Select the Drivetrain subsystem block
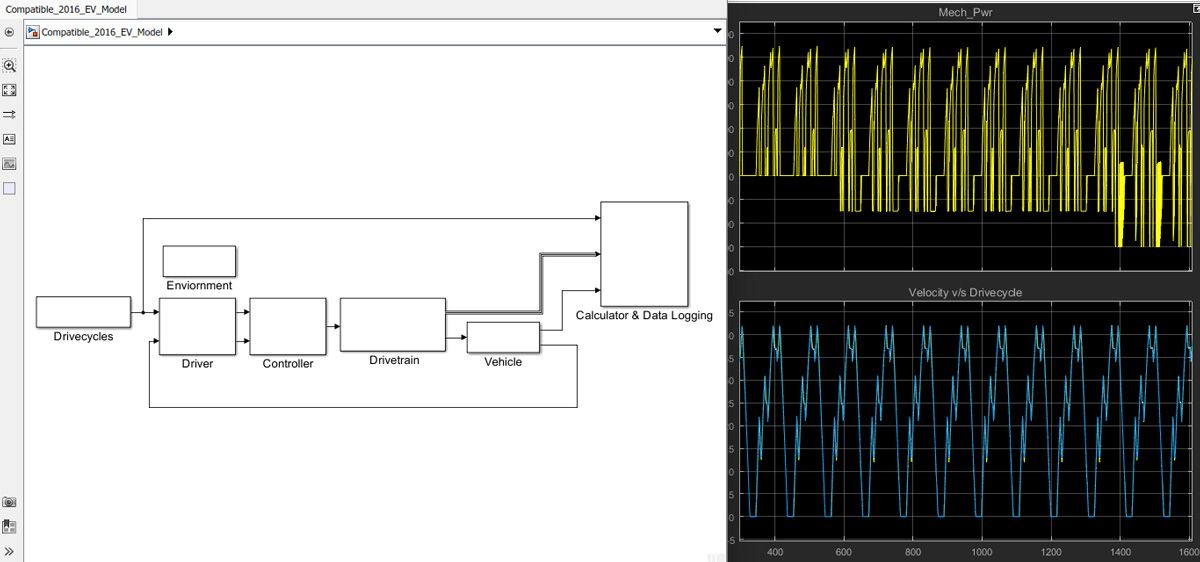This screenshot has height=562, width=1200. (392, 324)
